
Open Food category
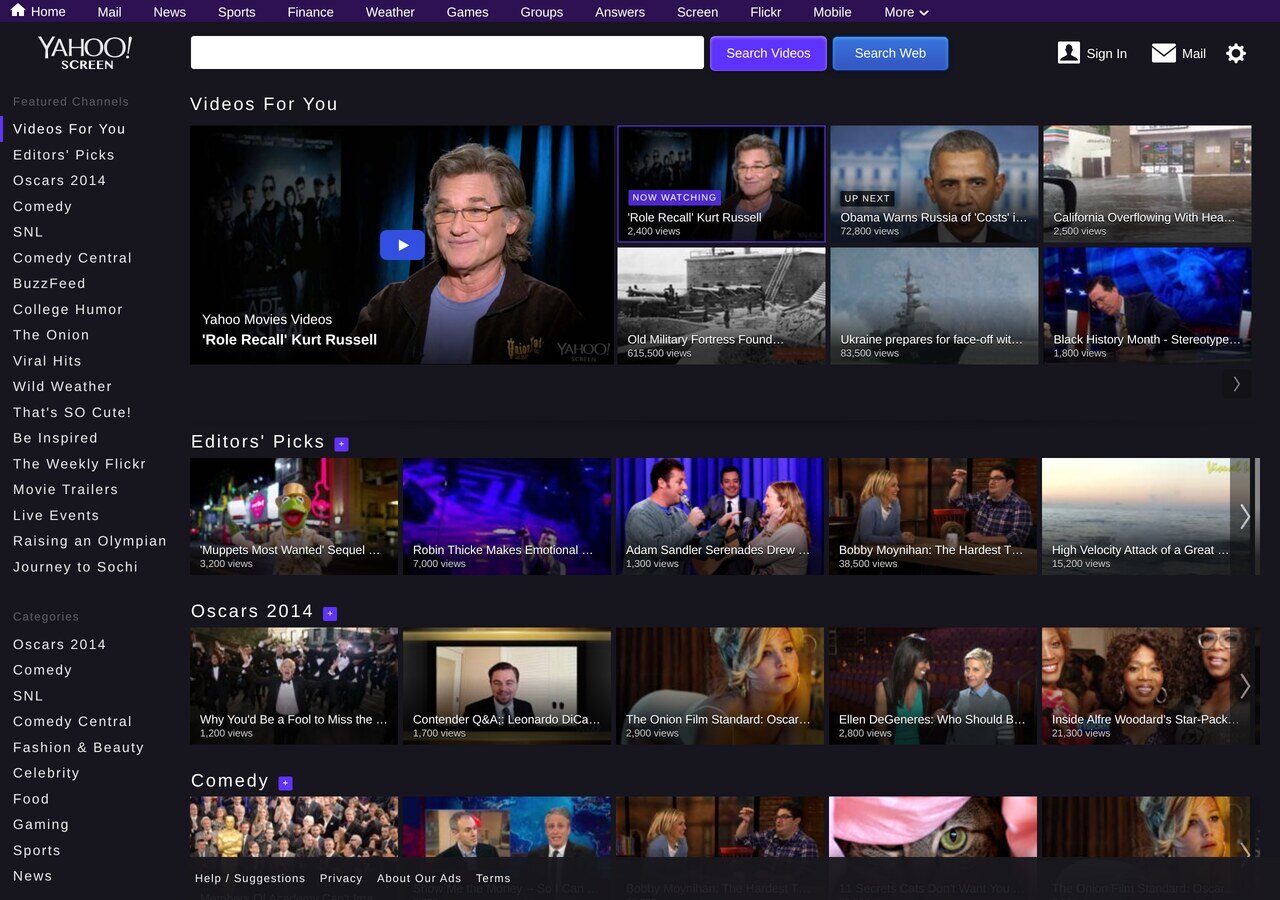point(31,799)
